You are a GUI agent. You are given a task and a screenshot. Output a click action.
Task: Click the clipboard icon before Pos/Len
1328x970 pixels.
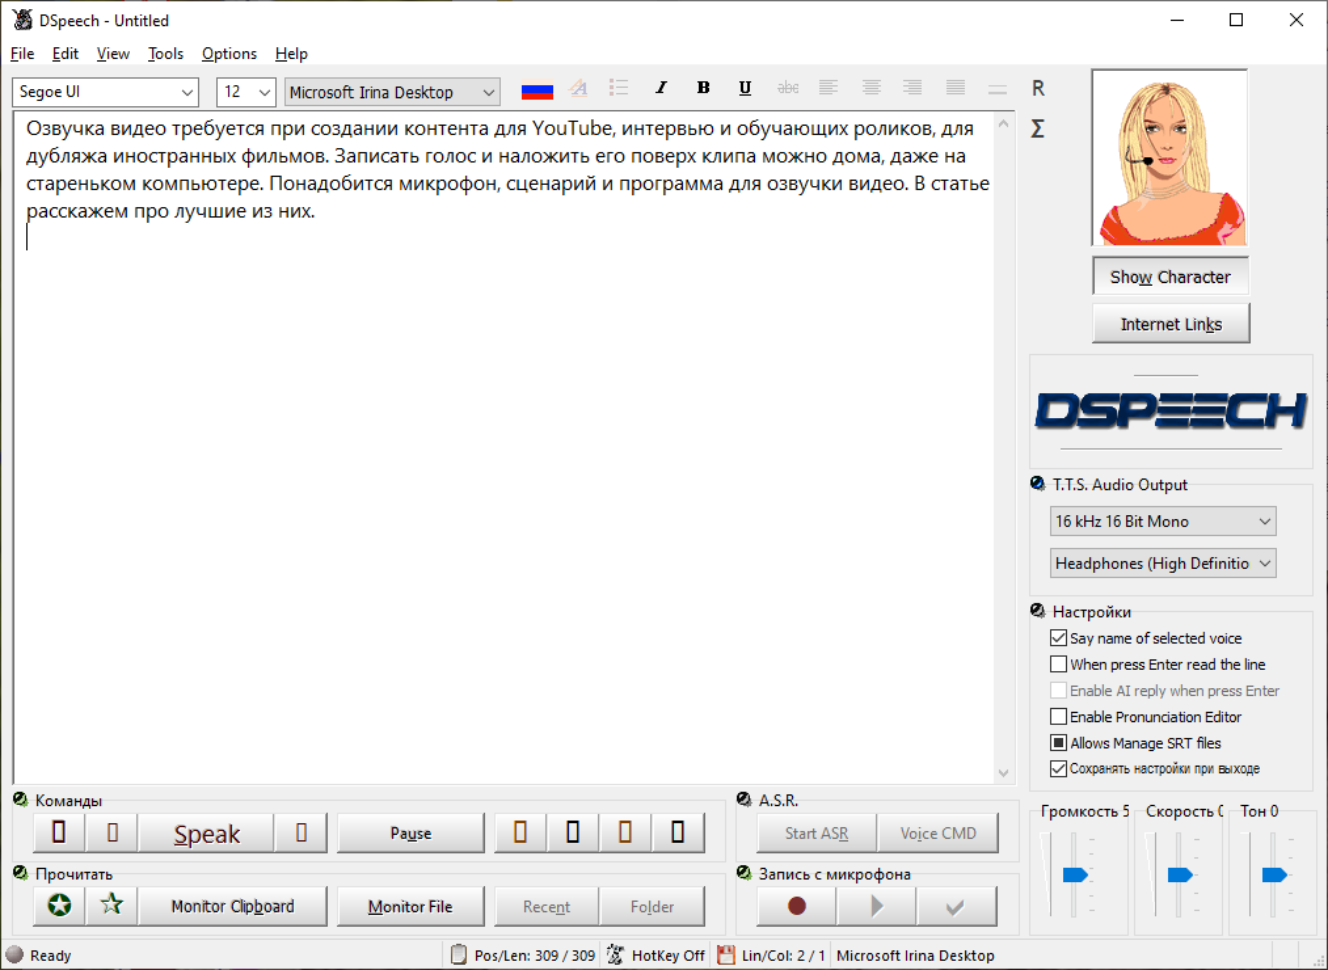pos(458,955)
